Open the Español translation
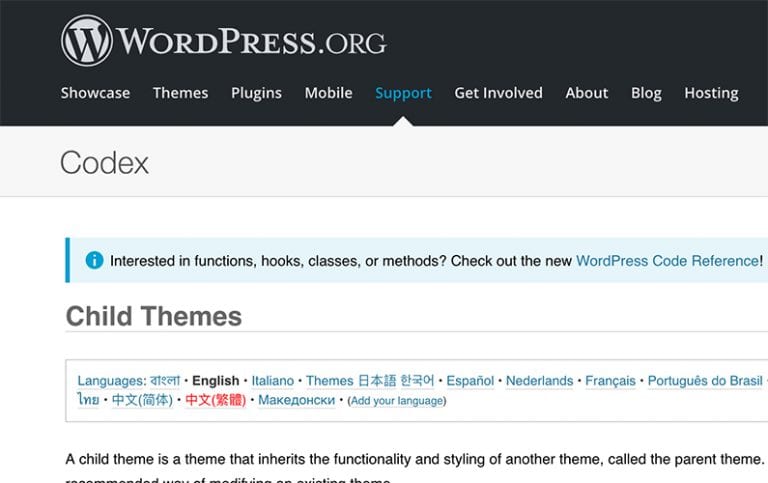This screenshot has width=768, height=483. [470, 381]
